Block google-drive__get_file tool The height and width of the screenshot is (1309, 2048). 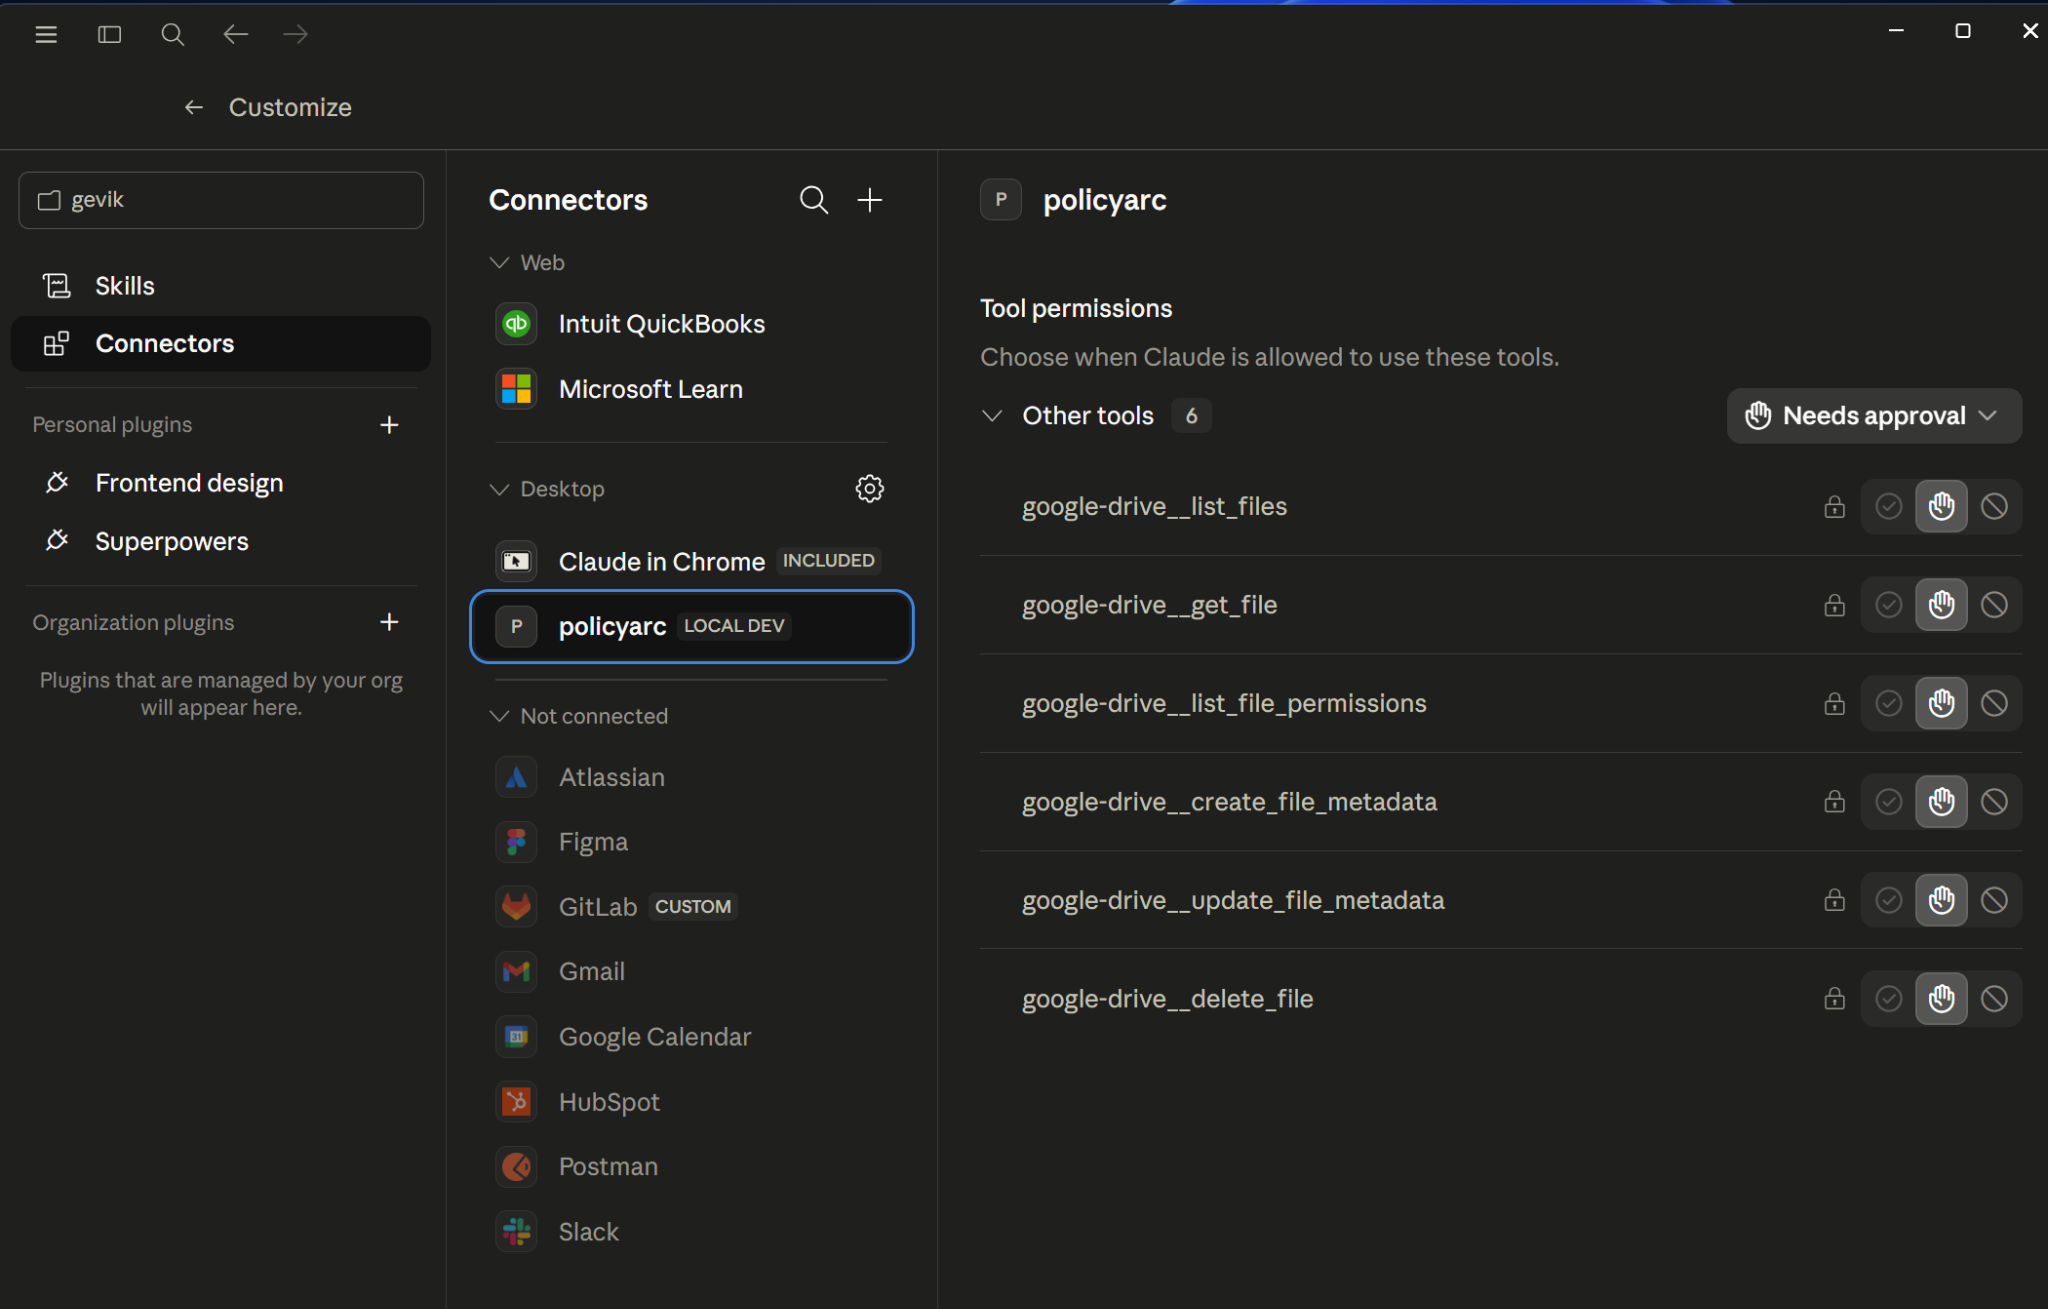1994,605
